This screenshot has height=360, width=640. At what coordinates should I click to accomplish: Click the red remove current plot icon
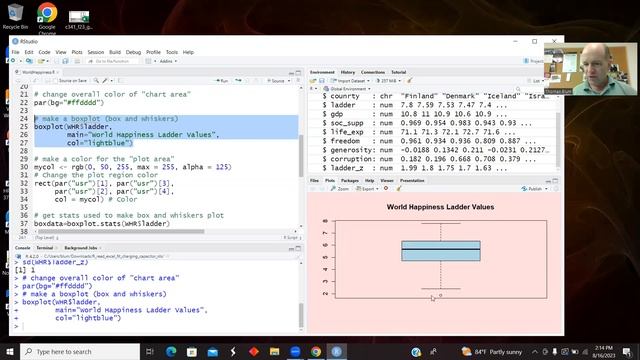tap(386, 189)
